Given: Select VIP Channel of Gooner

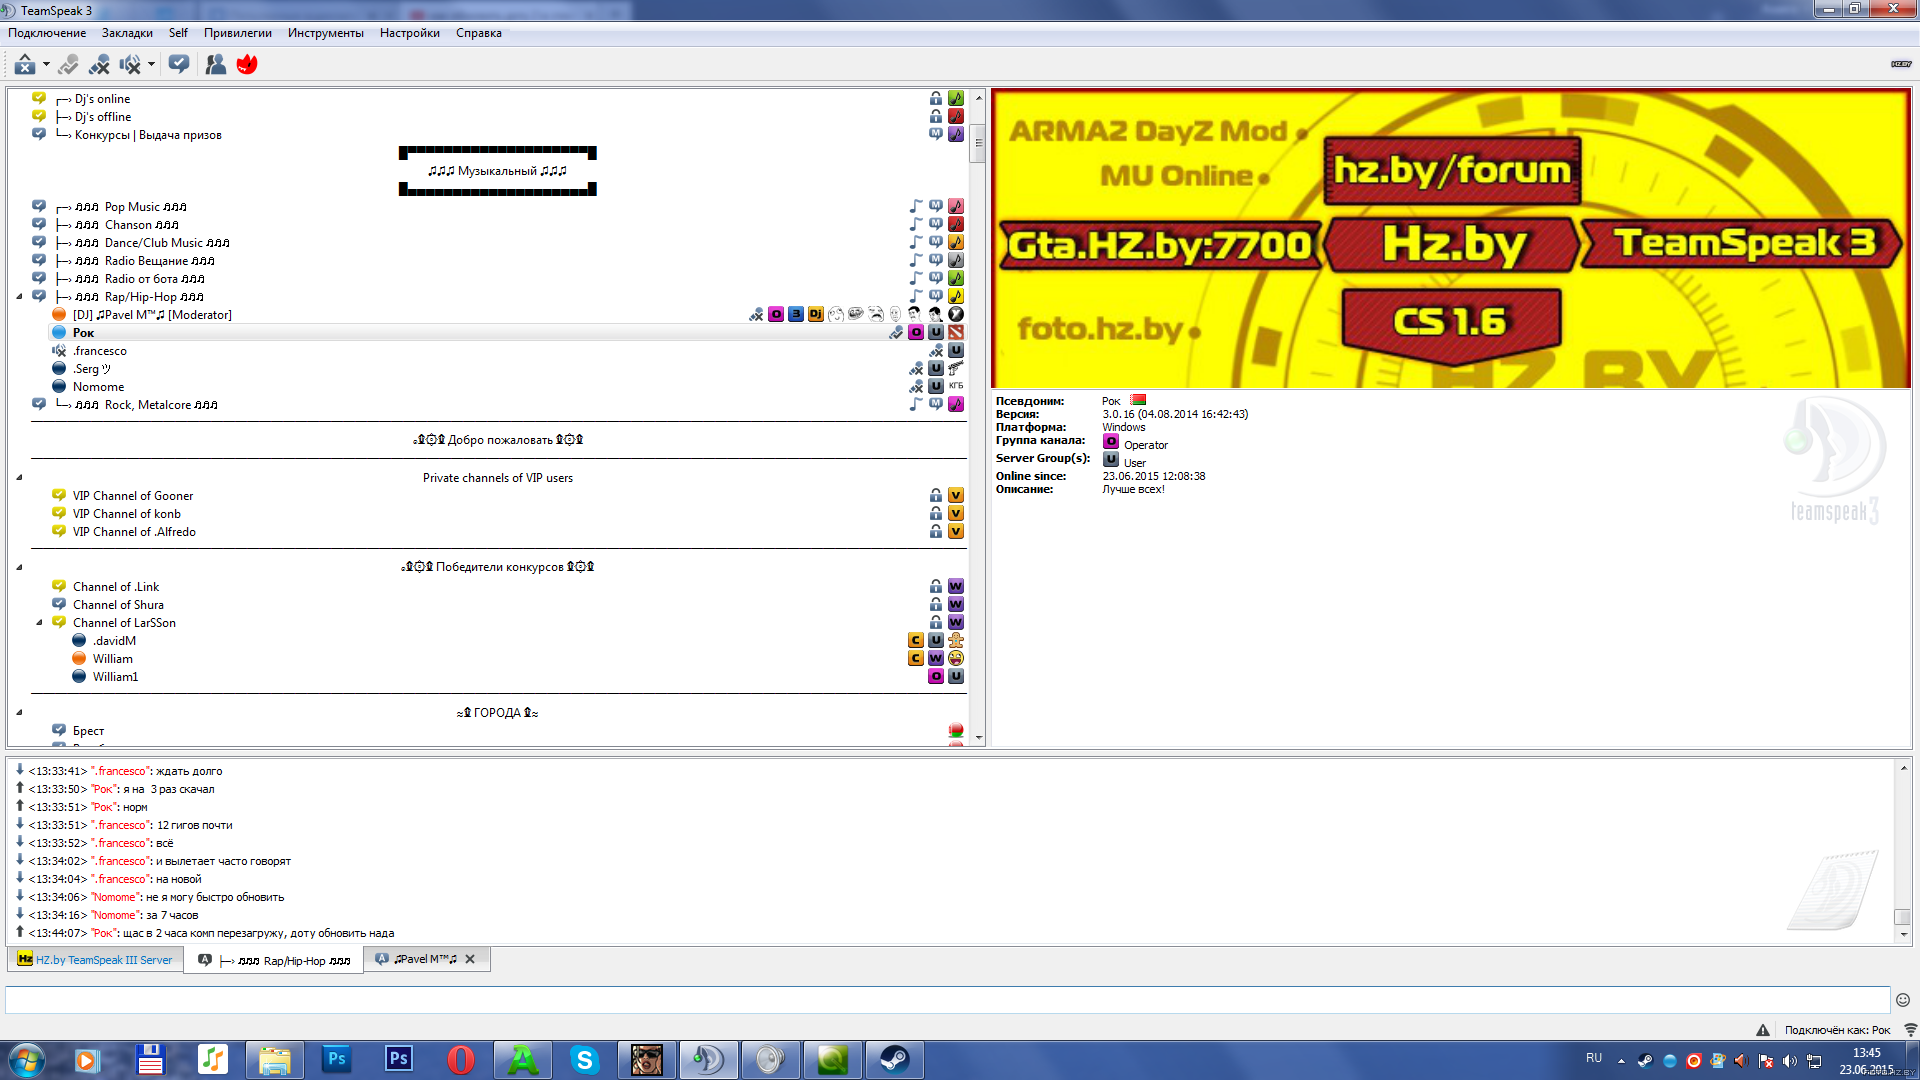Looking at the screenshot, I should pos(133,496).
